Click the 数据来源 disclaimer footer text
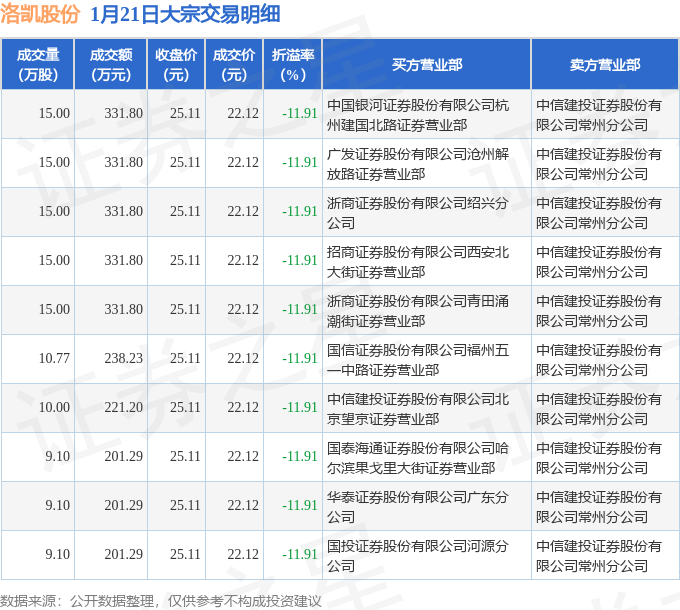 pos(161,600)
